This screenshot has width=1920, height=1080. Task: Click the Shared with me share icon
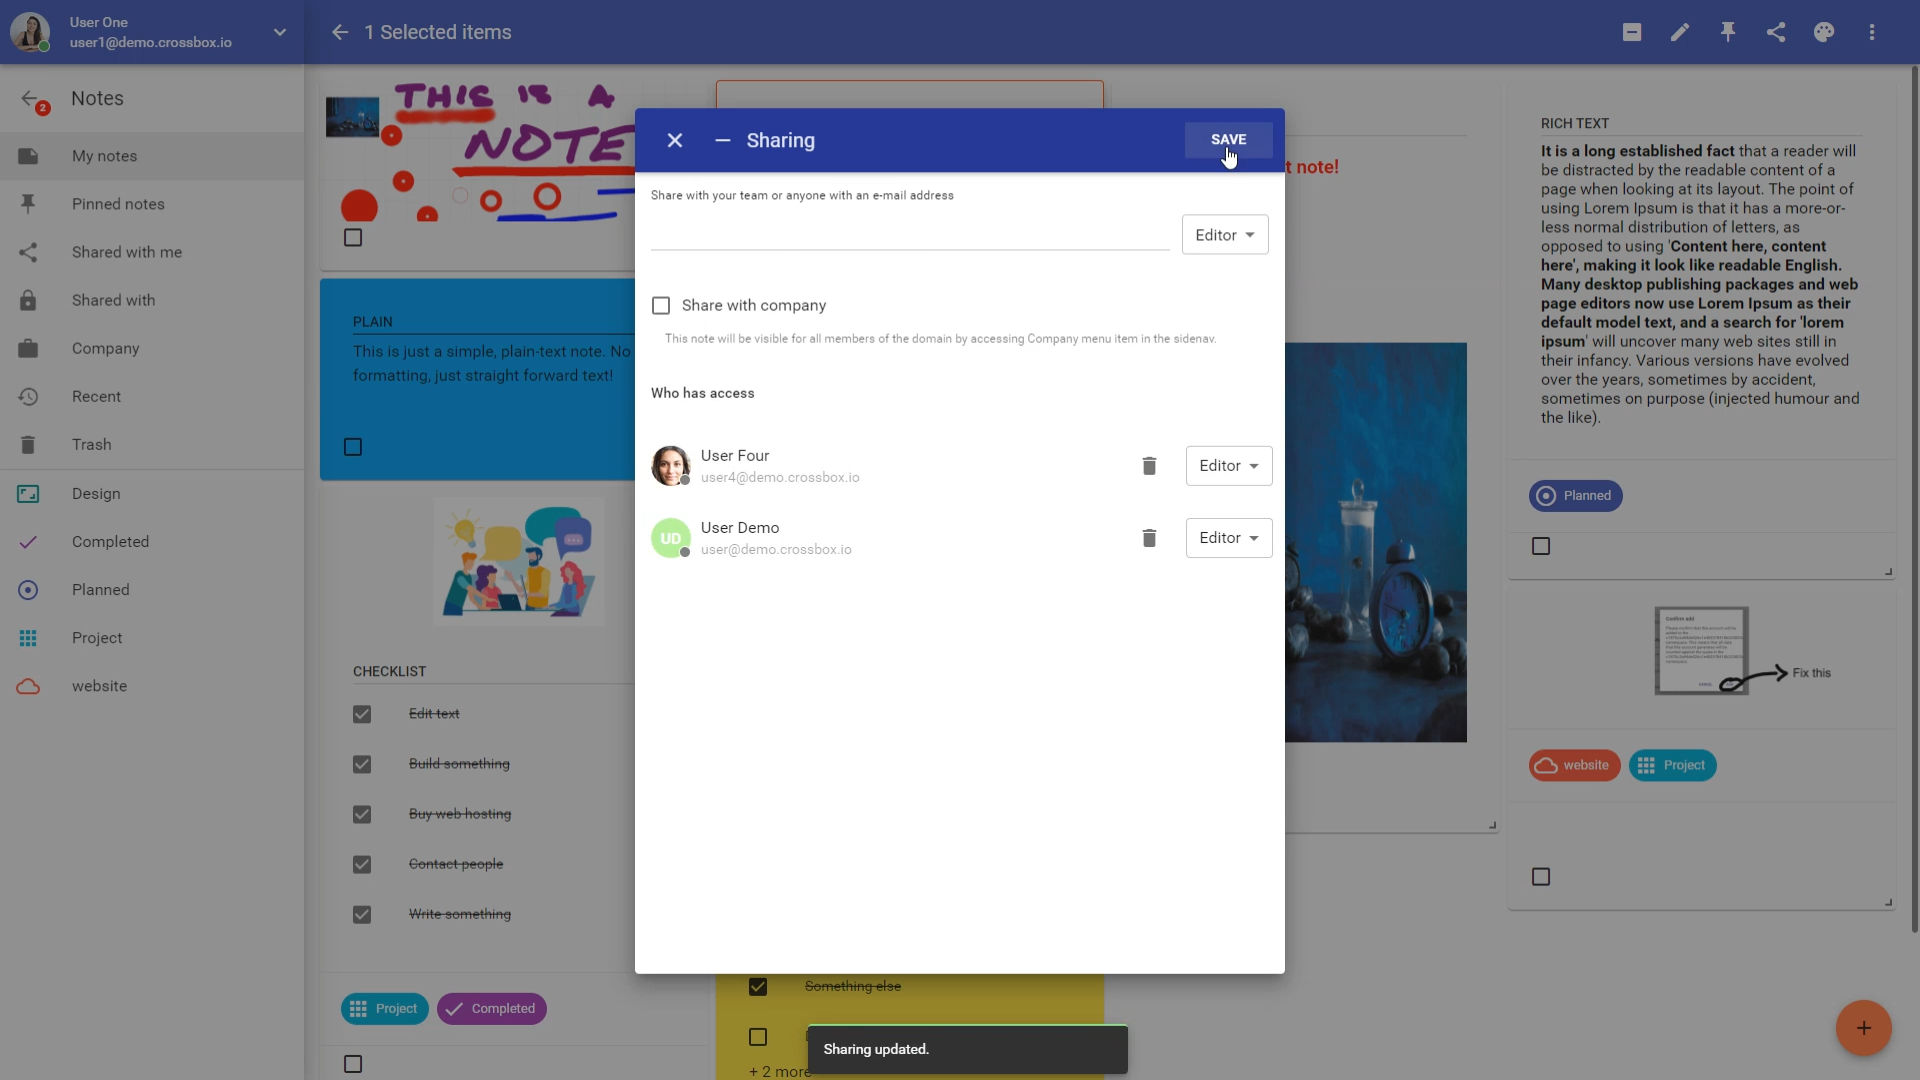coord(28,252)
